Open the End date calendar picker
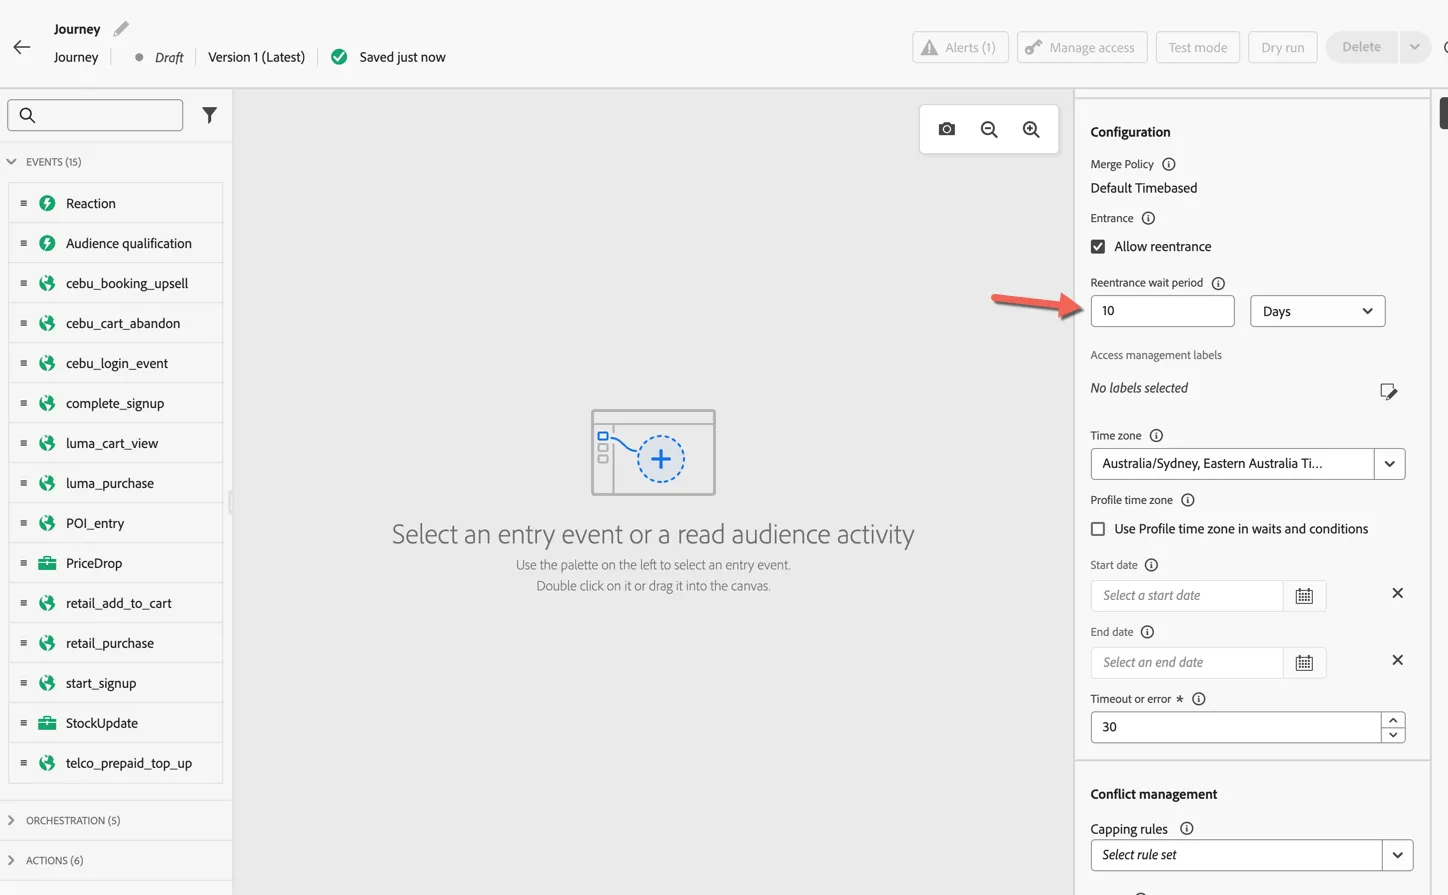This screenshot has height=895, width=1448. pyautogui.click(x=1304, y=663)
